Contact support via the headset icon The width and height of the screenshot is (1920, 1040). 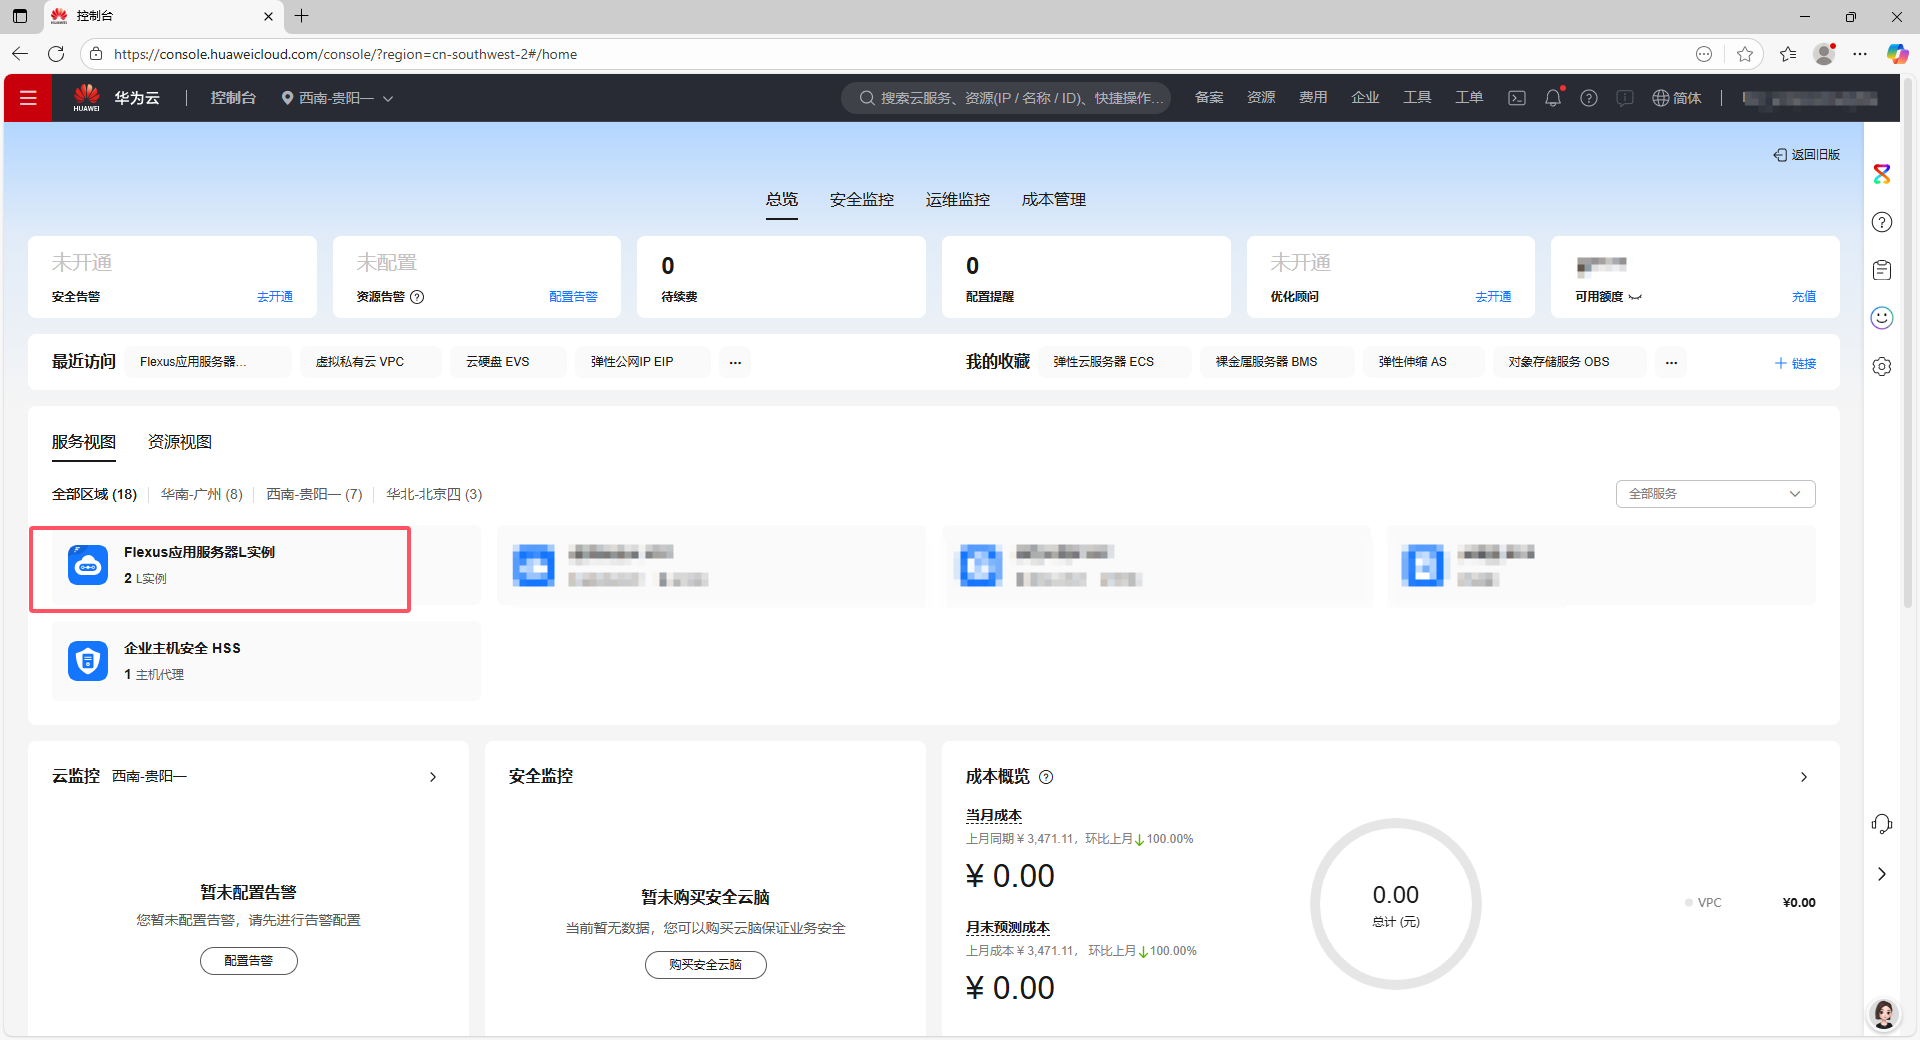[x=1883, y=823]
